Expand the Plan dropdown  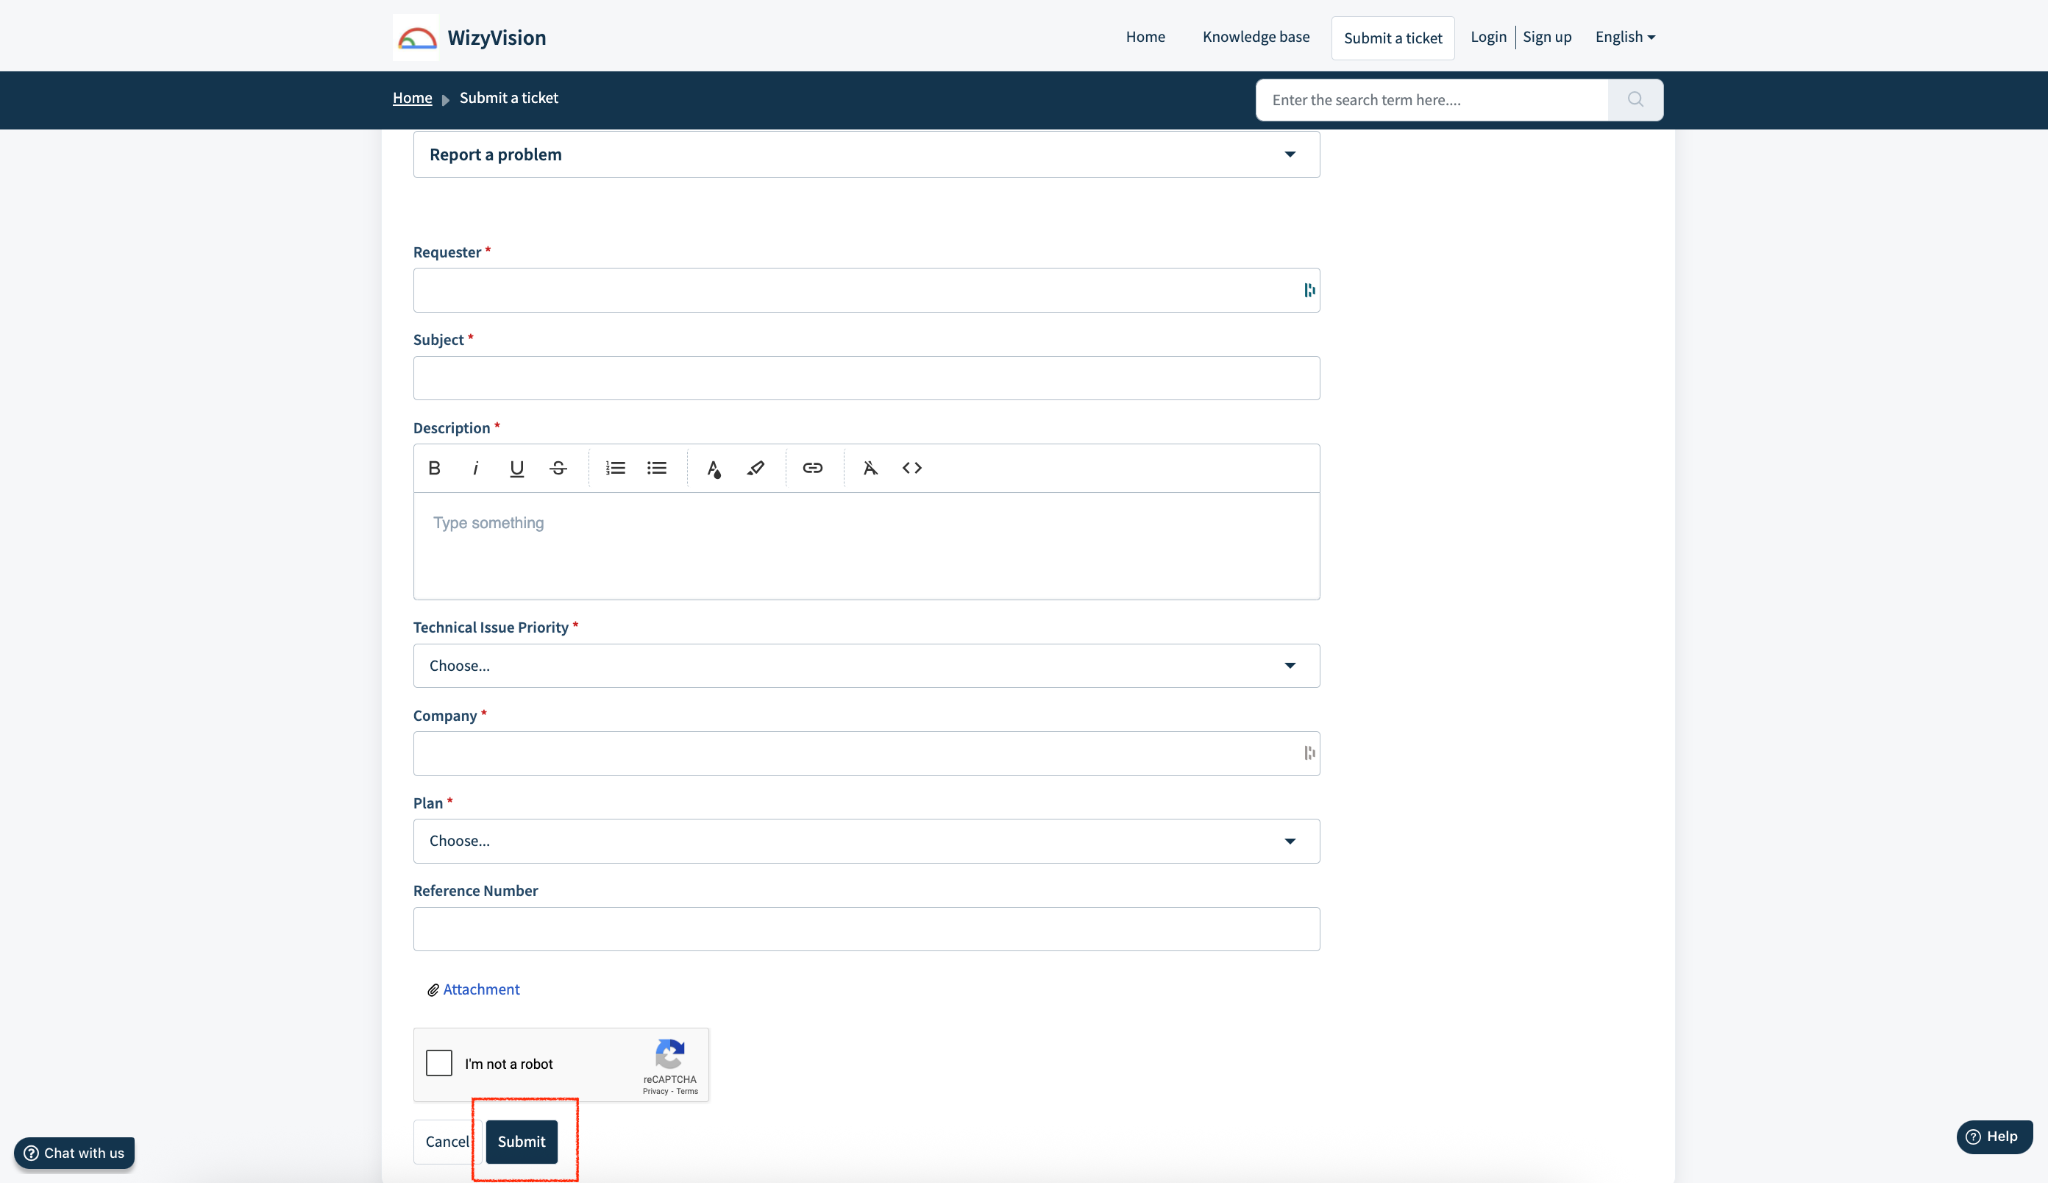coord(866,841)
